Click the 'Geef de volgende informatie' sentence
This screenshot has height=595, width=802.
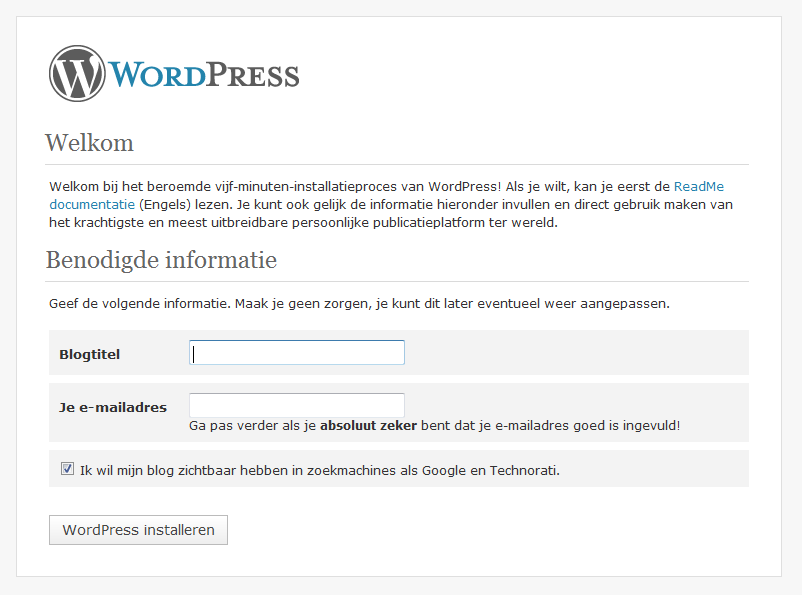pos(359,303)
